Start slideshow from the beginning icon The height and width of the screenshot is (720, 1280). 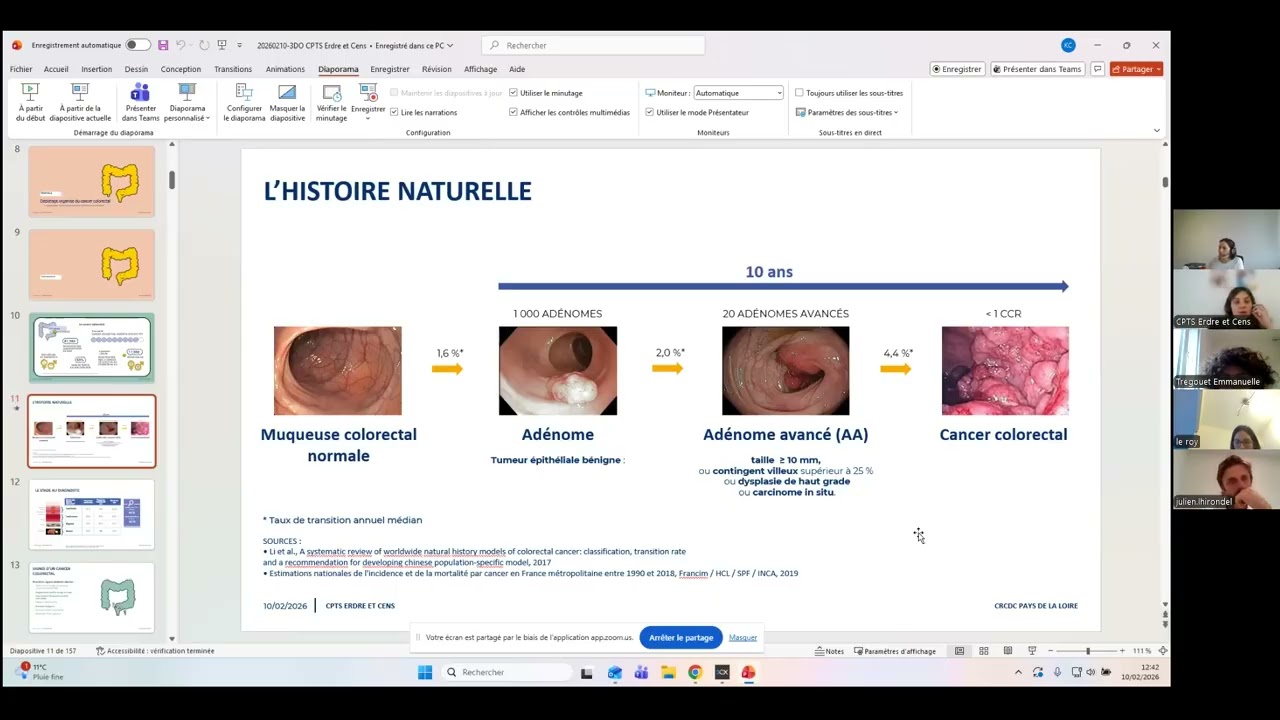30,92
